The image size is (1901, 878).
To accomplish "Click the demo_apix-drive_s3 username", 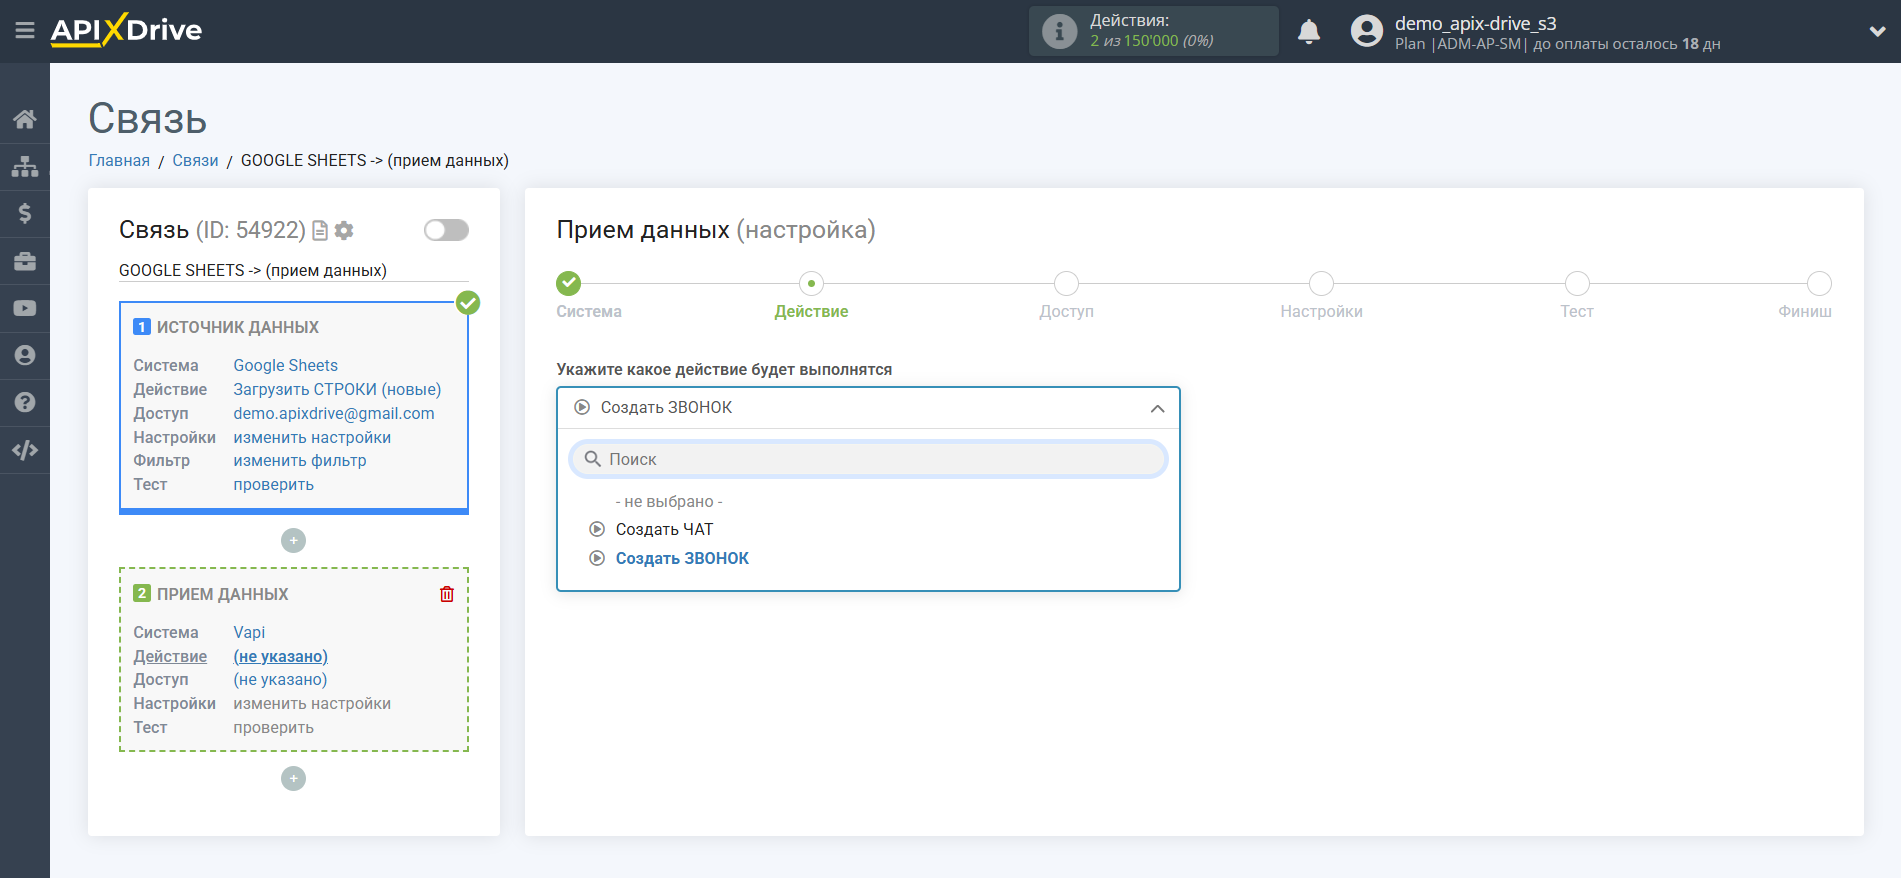I will pos(1475,23).
